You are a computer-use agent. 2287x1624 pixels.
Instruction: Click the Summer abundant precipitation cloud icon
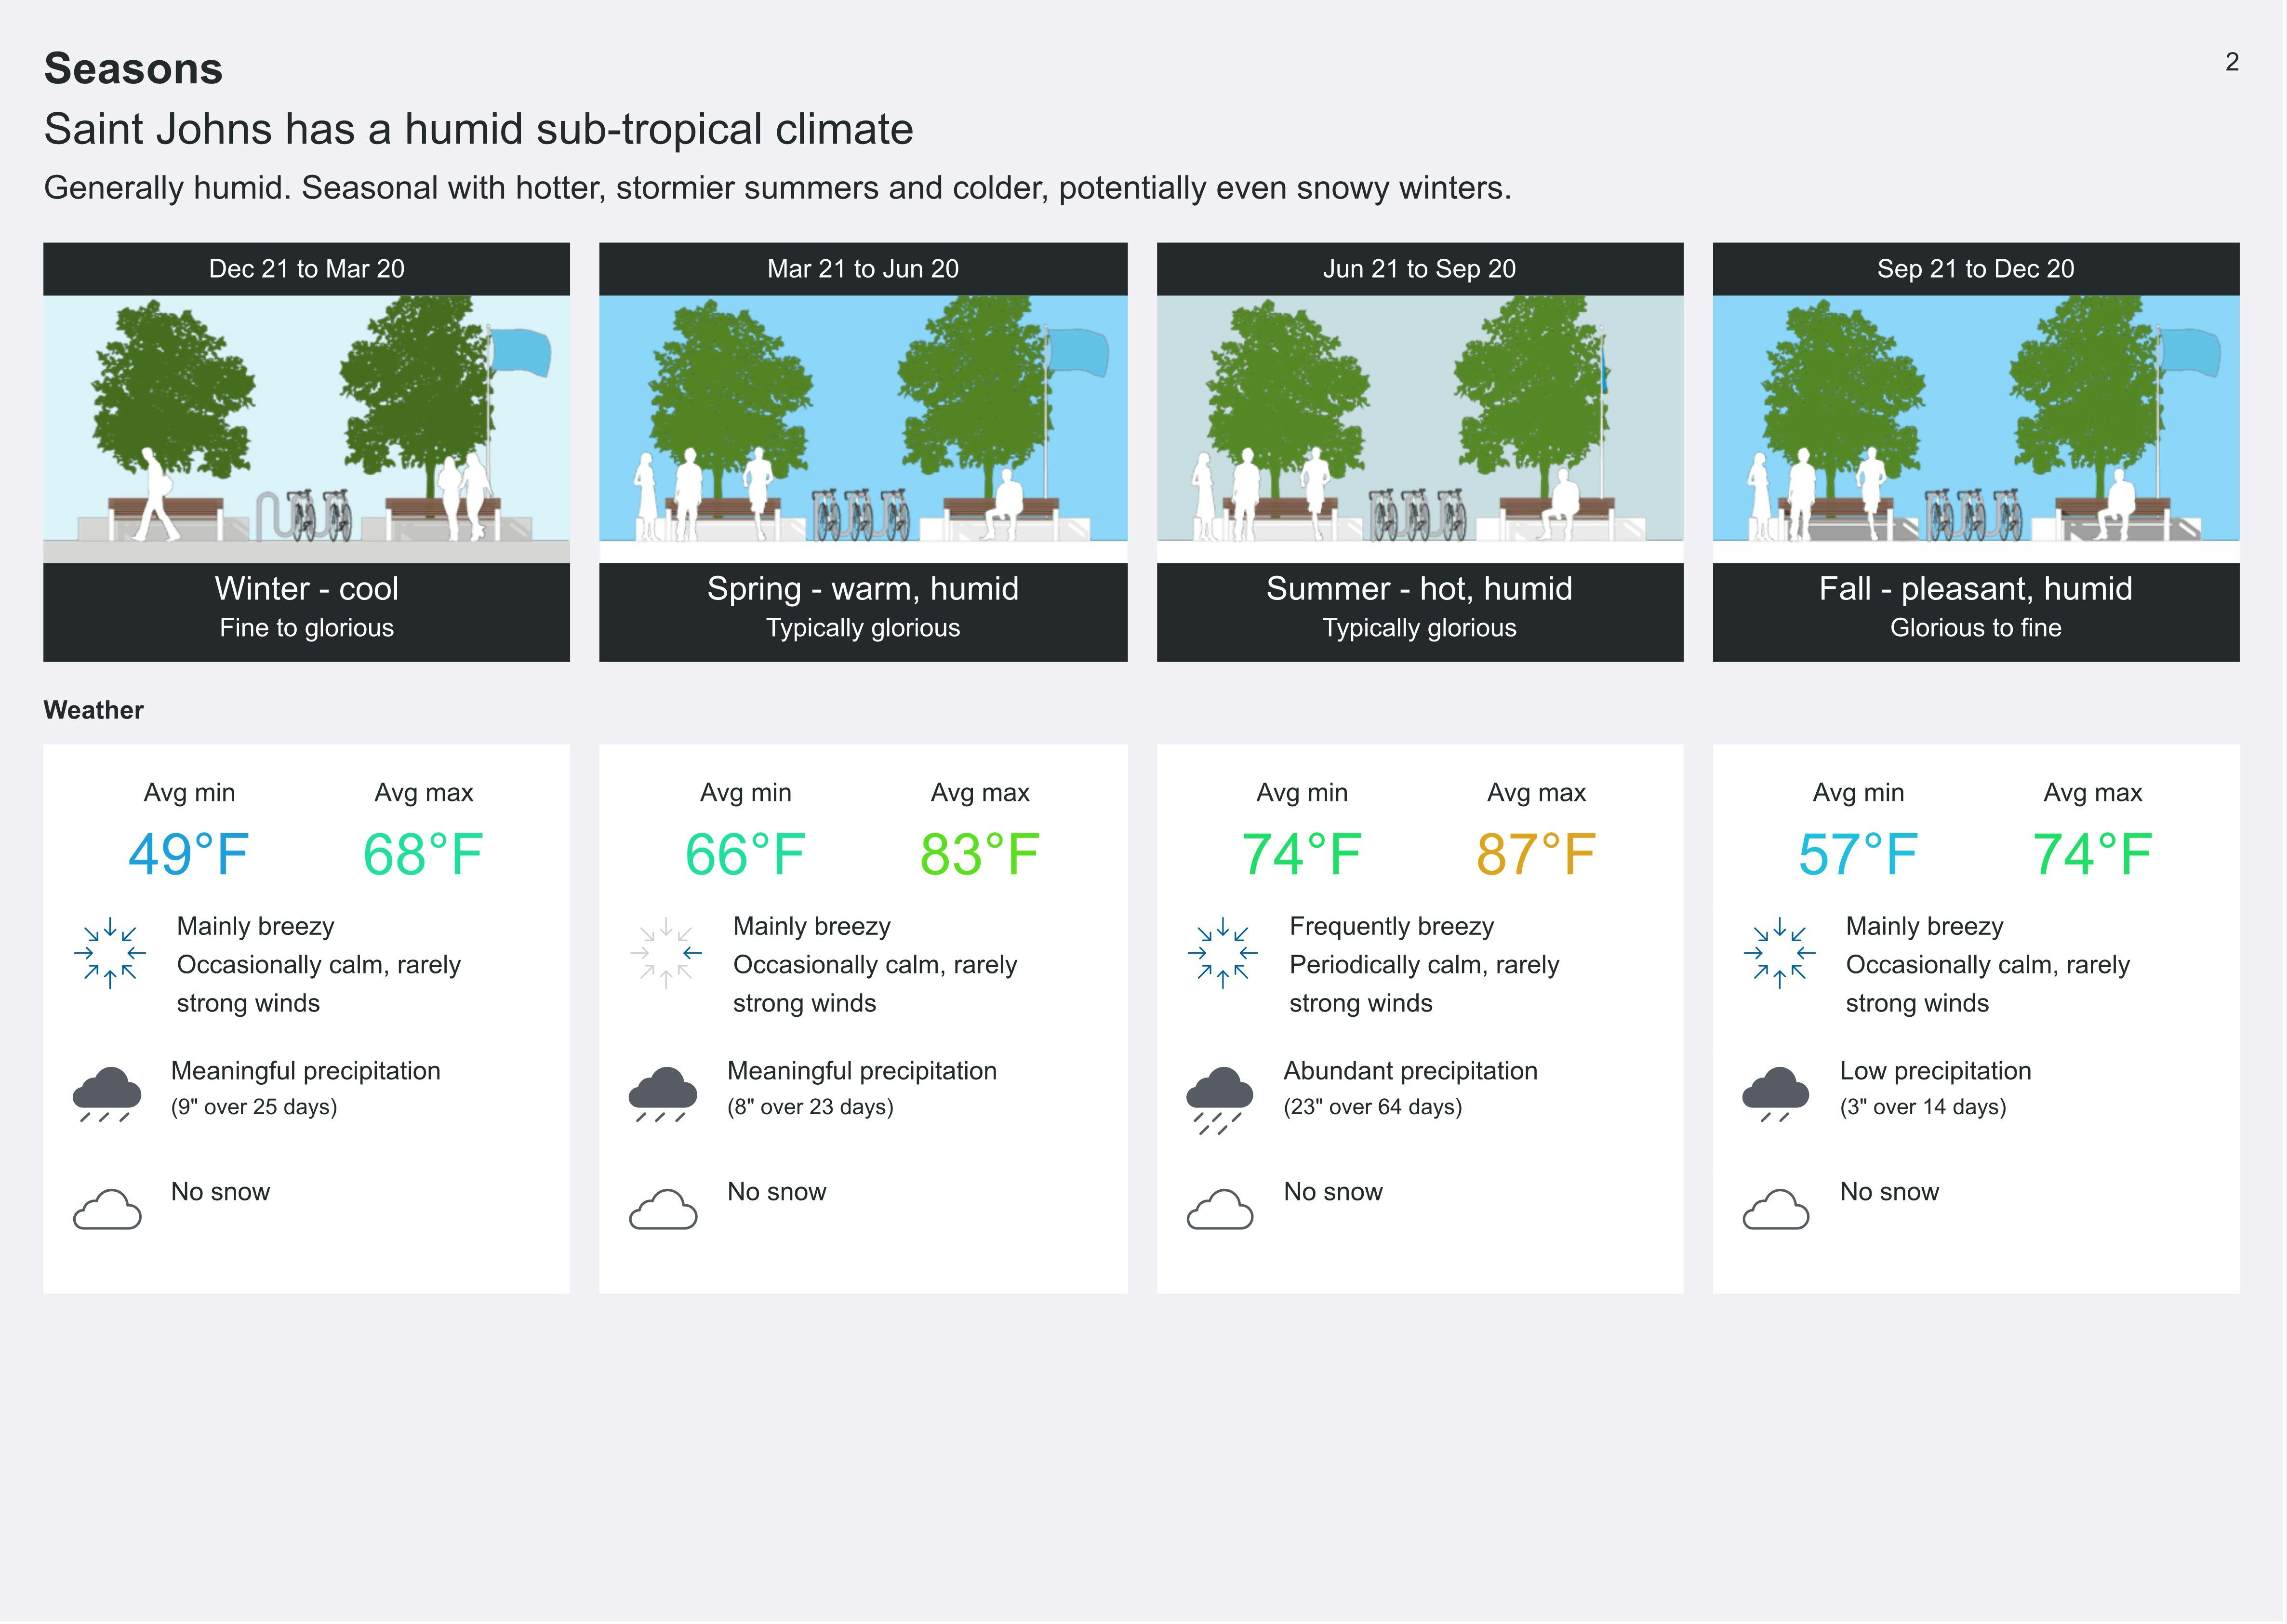1219,1097
